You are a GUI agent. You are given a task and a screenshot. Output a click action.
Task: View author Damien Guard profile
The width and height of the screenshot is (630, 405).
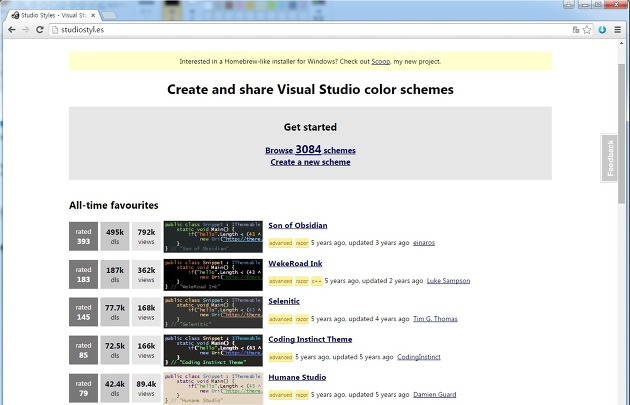[x=435, y=395]
